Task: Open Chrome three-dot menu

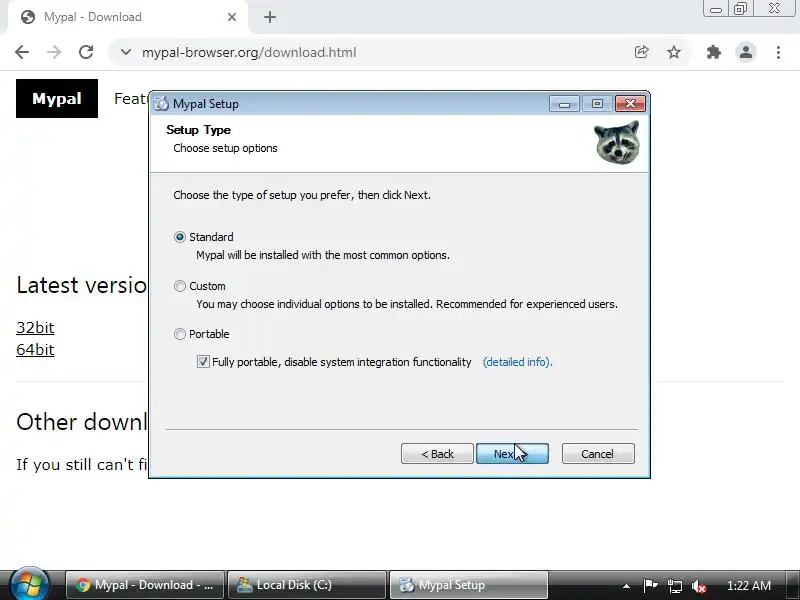Action: coord(778,52)
